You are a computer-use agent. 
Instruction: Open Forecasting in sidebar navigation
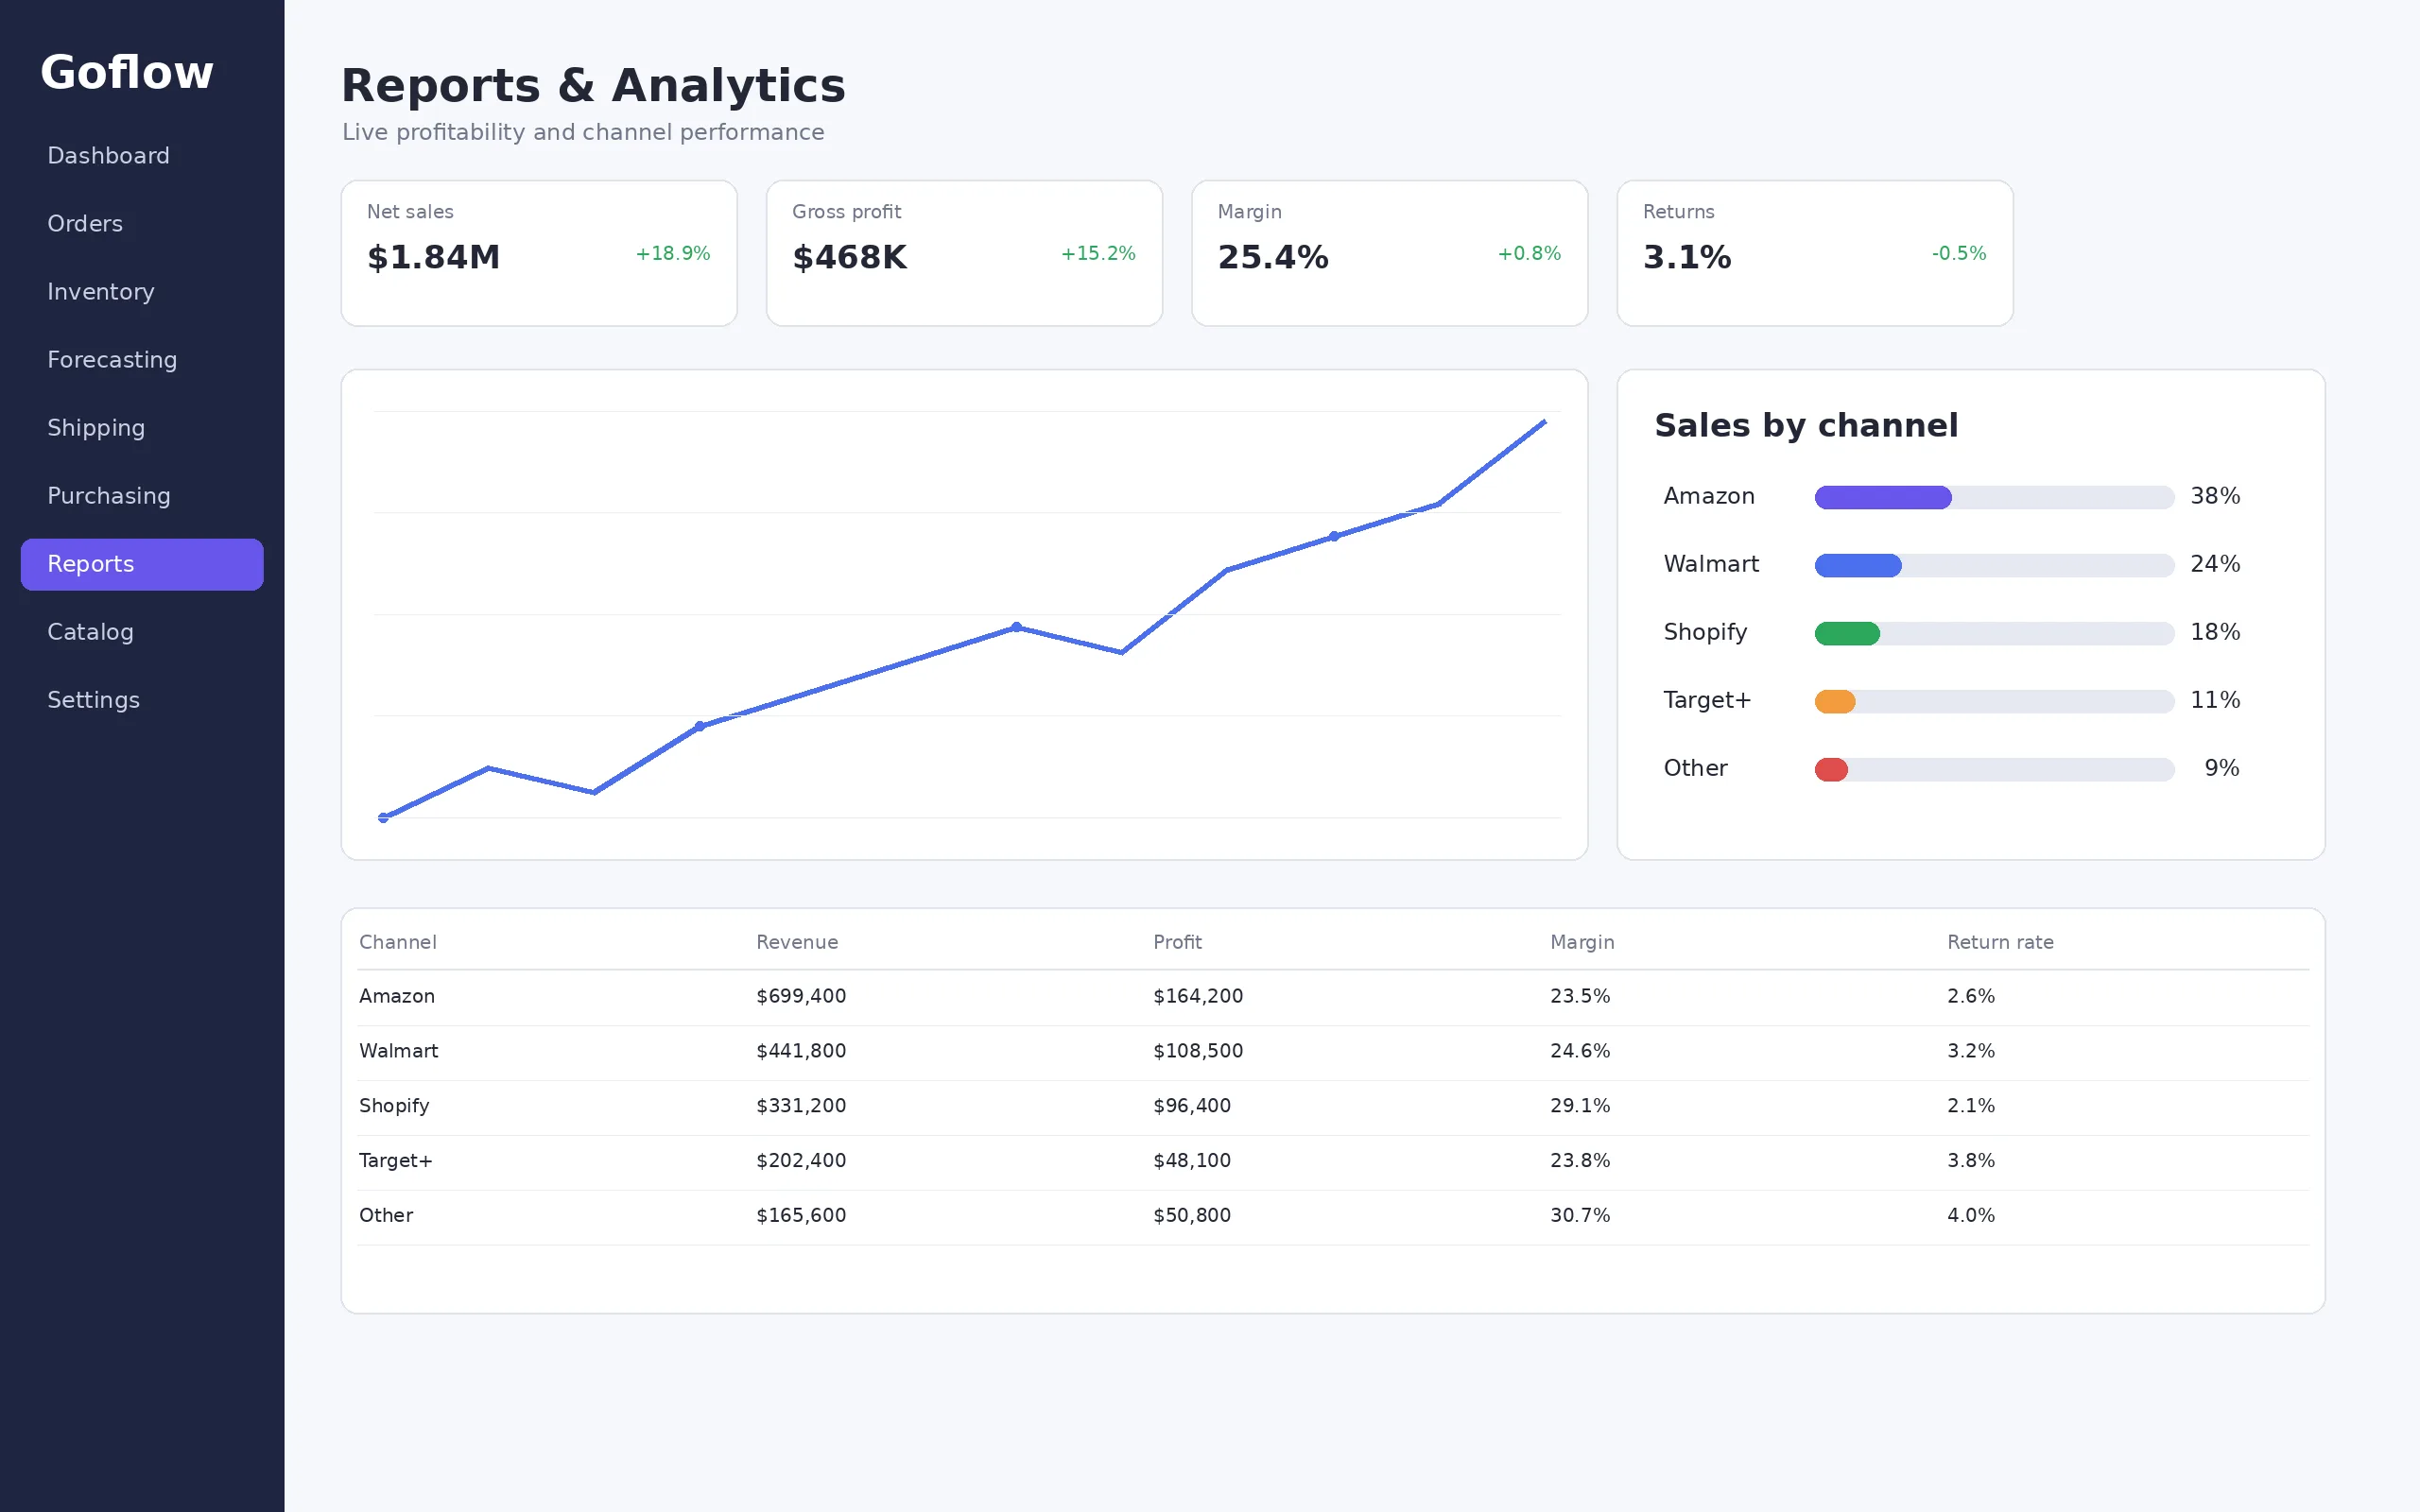click(142, 360)
